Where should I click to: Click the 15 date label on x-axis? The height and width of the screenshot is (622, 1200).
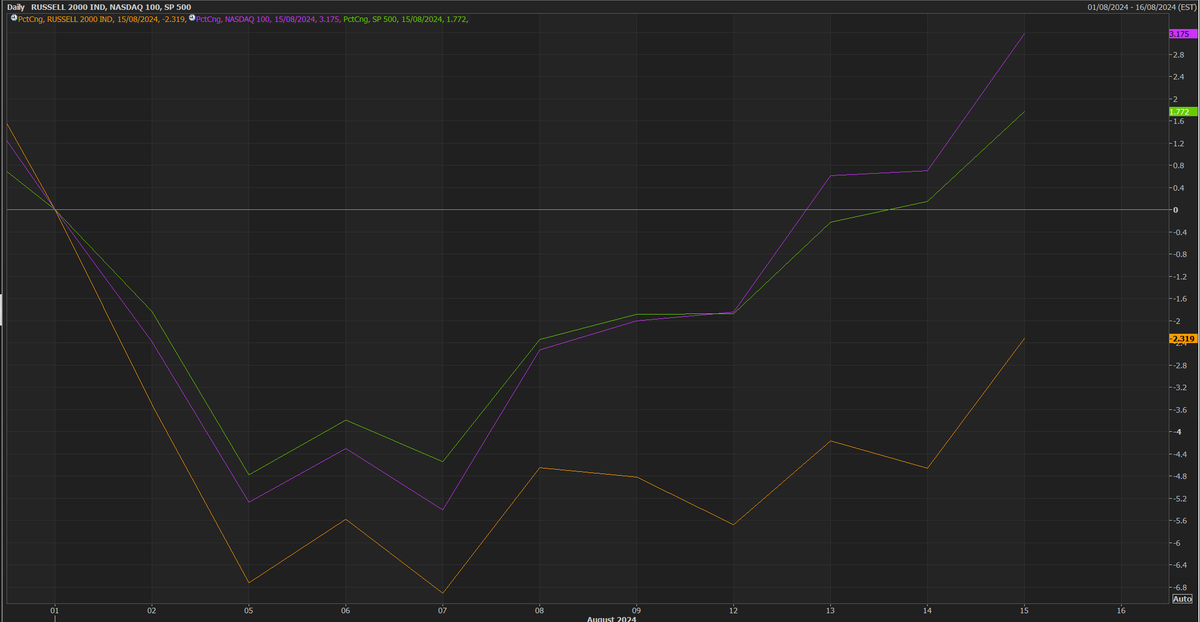pos(1024,609)
